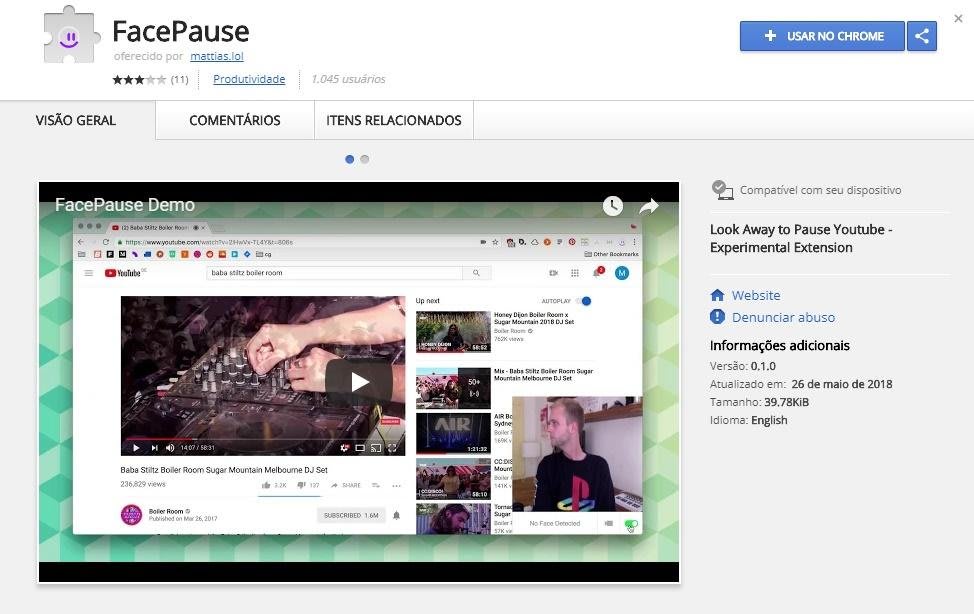Open the YouTube hamburger menu

tap(89, 273)
